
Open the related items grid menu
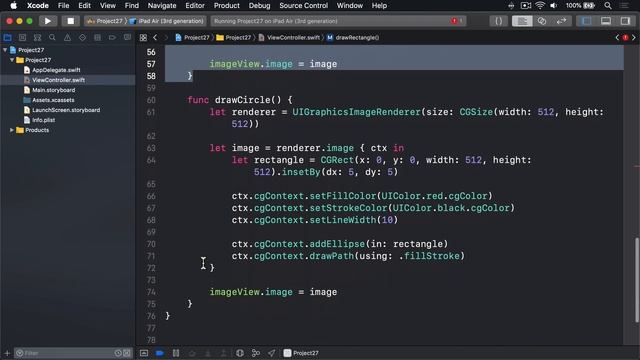point(143,38)
